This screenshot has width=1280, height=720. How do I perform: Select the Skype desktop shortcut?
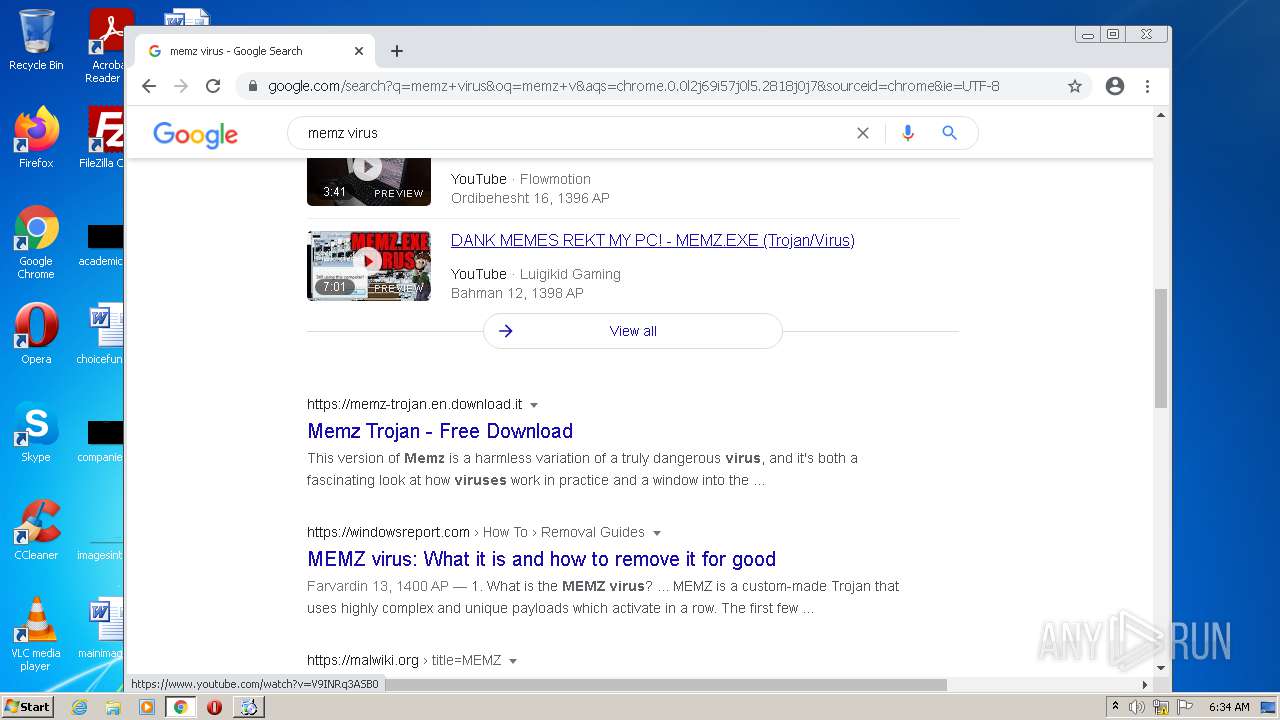(36, 432)
